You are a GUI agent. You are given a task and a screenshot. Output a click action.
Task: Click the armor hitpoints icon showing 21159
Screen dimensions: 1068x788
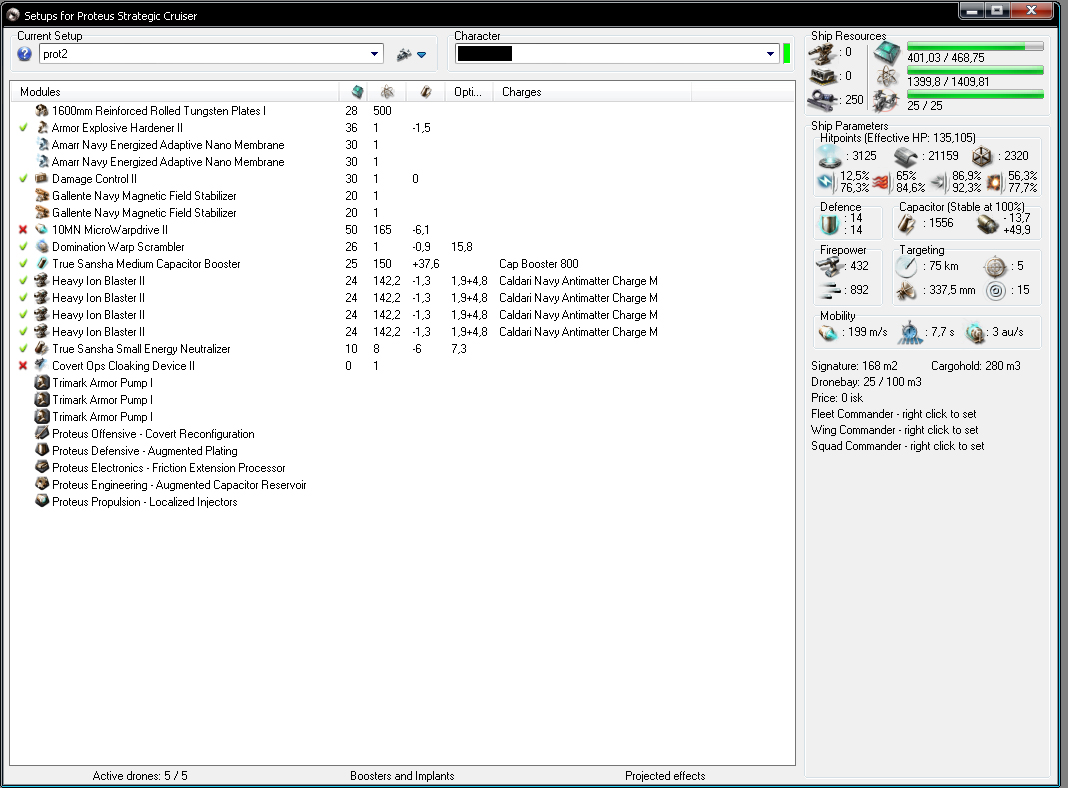tap(905, 157)
